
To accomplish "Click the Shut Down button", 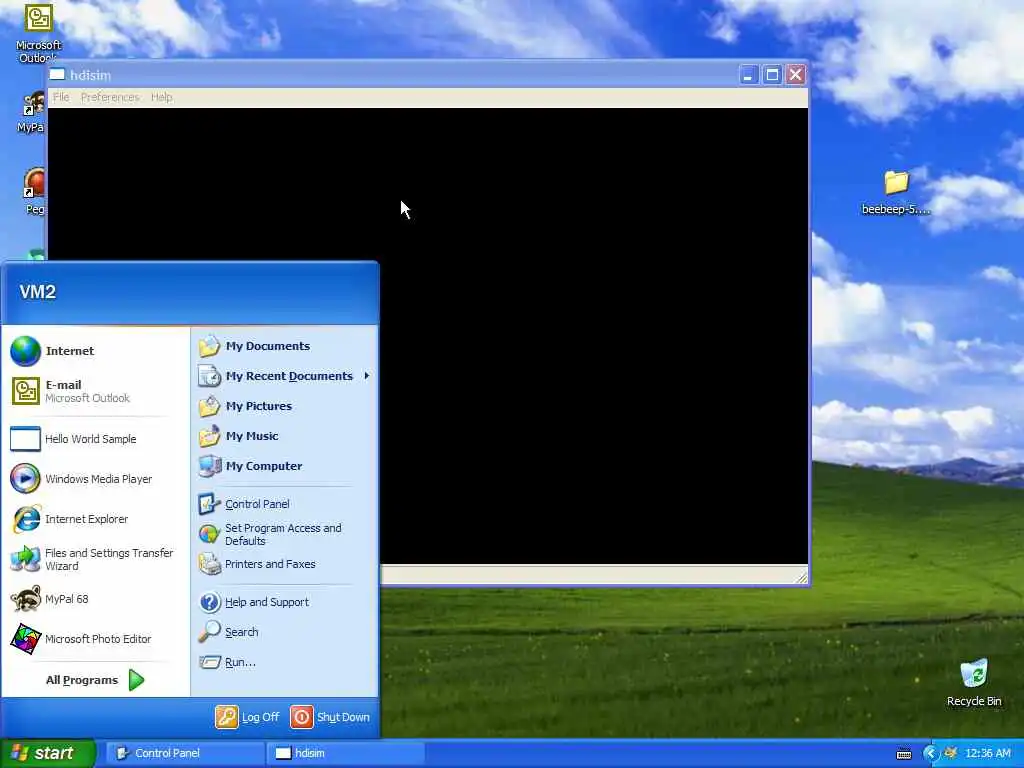I will [330, 717].
